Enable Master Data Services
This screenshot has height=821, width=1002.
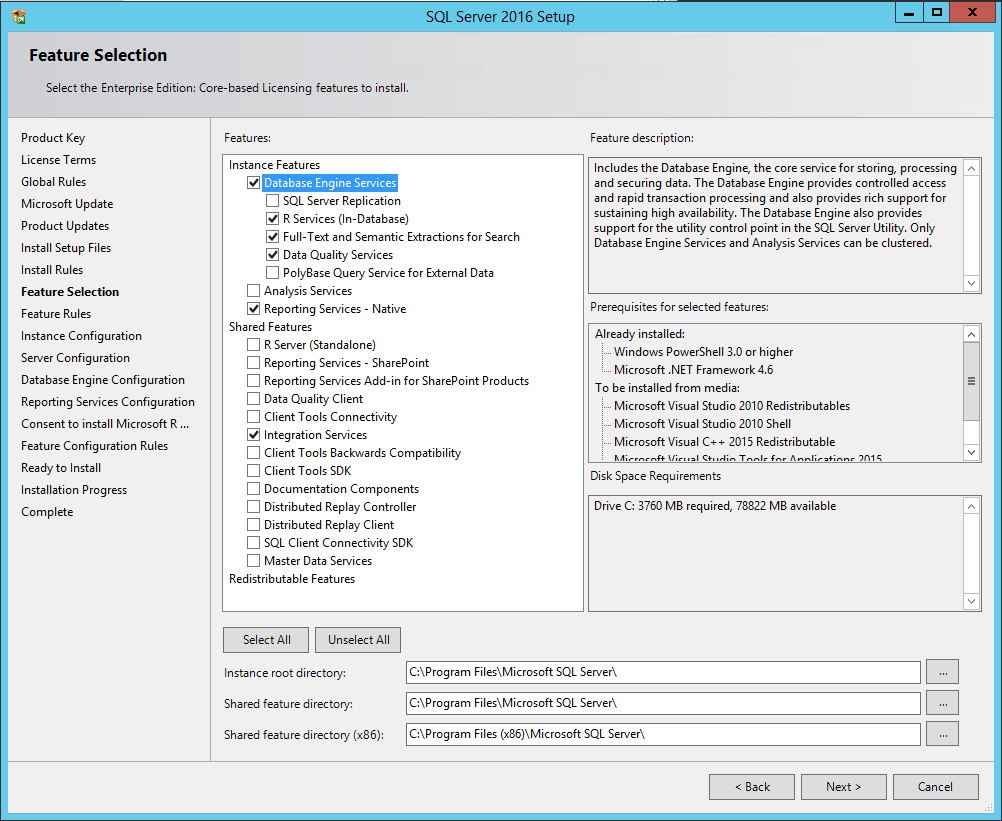click(x=254, y=560)
